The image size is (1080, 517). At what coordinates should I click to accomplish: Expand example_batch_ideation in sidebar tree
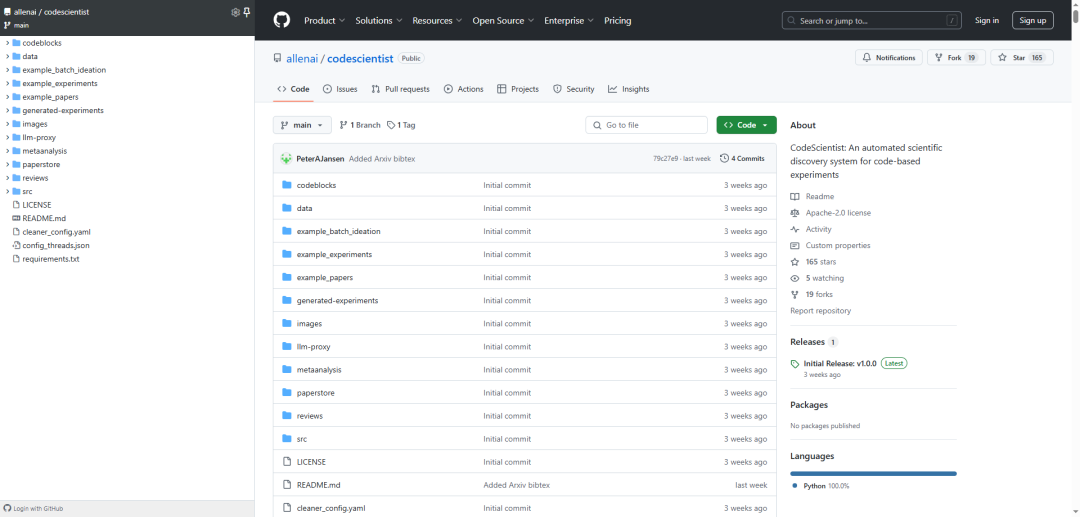pos(7,70)
